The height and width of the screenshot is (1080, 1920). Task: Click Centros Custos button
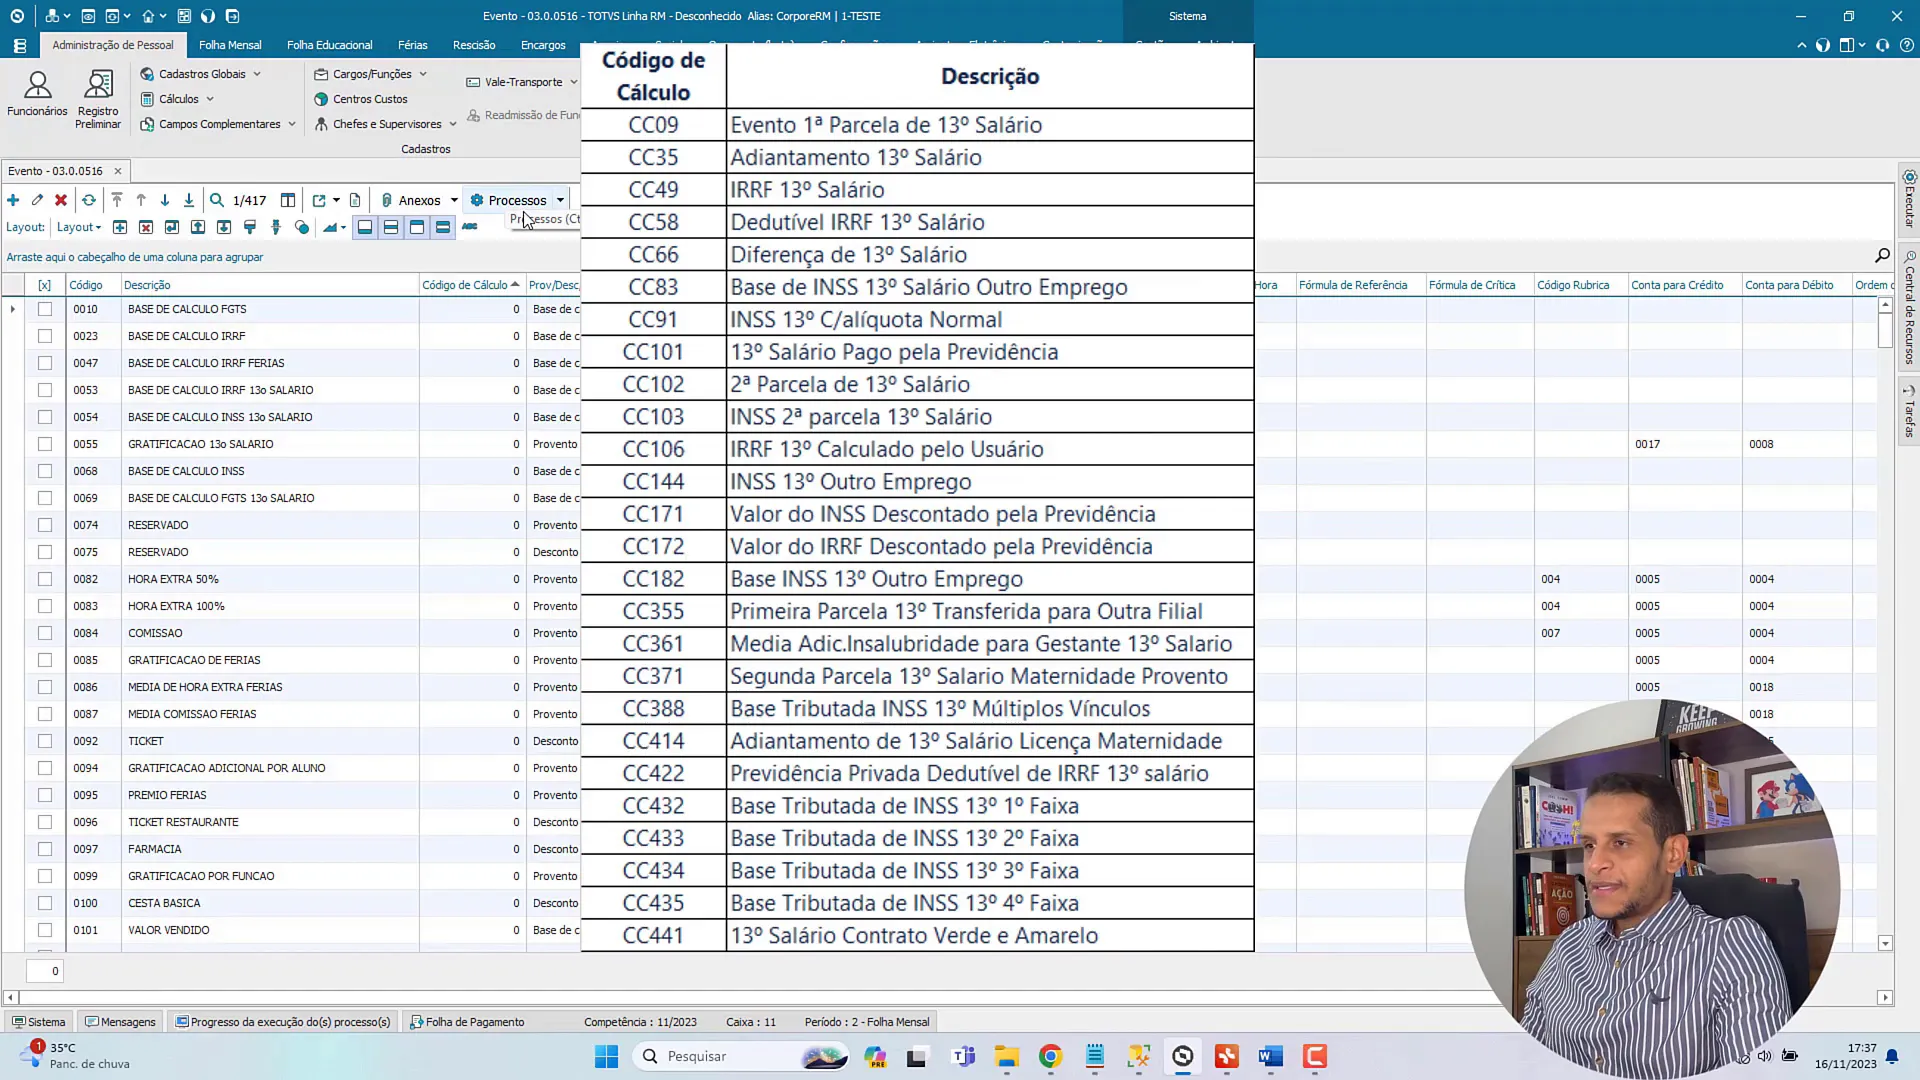(x=369, y=99)
